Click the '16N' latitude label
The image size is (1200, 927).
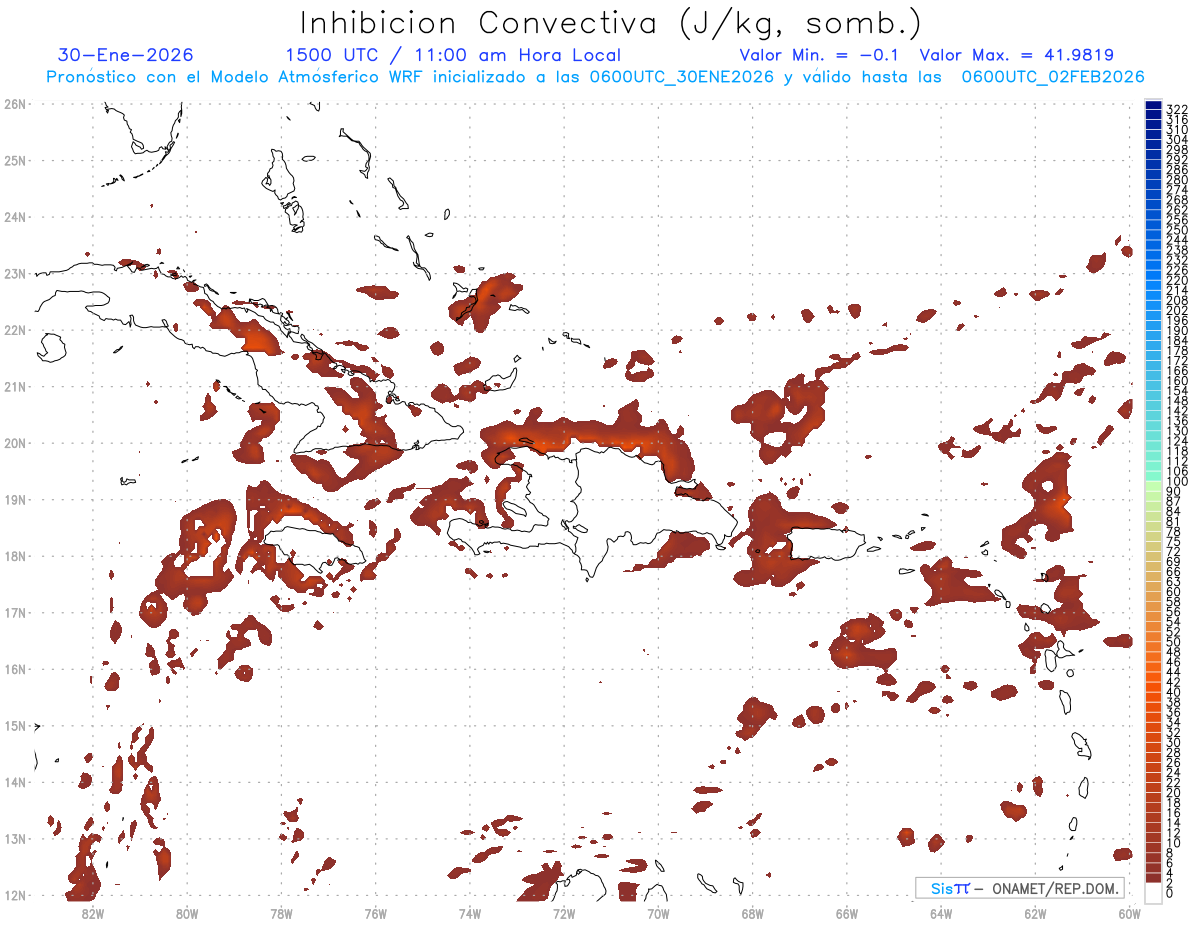pos(14,669)
